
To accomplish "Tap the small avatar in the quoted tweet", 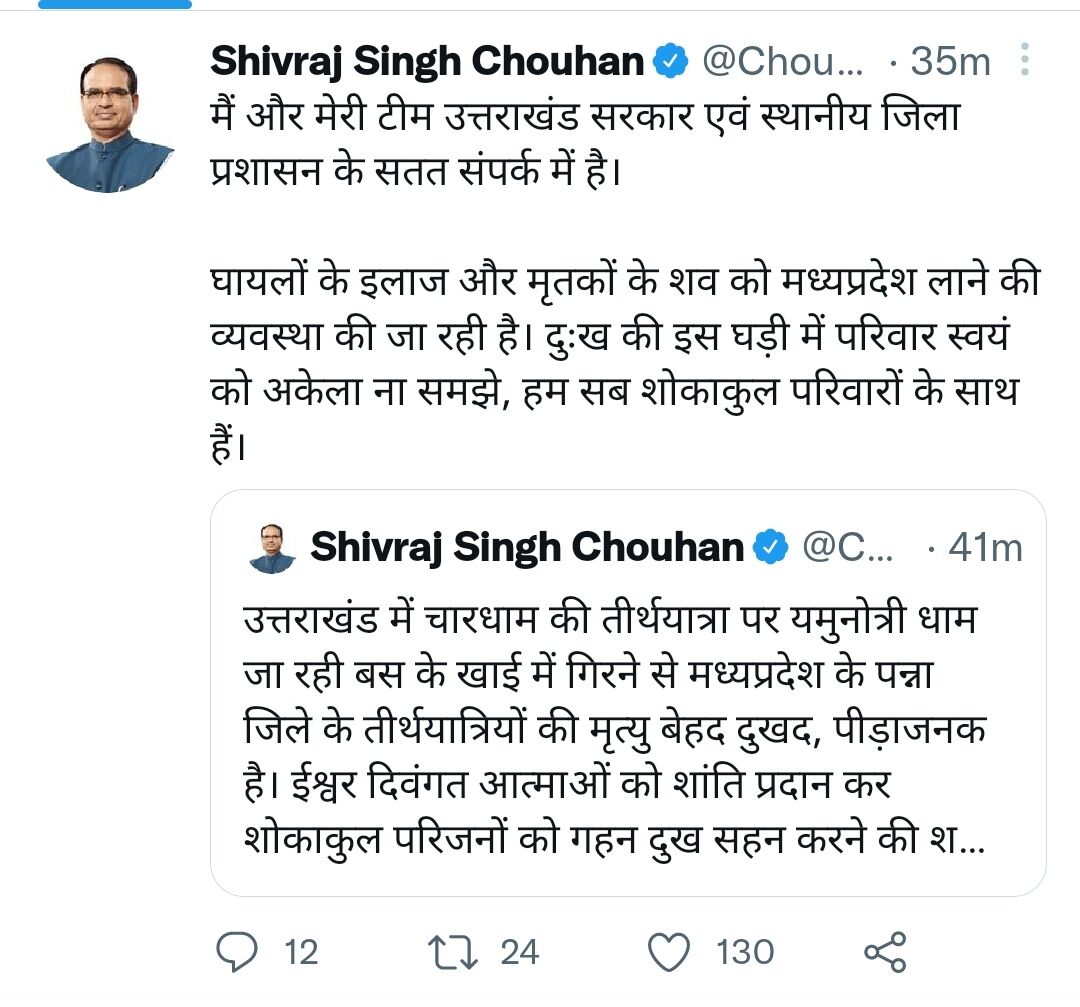I will [x=272, y=547].
